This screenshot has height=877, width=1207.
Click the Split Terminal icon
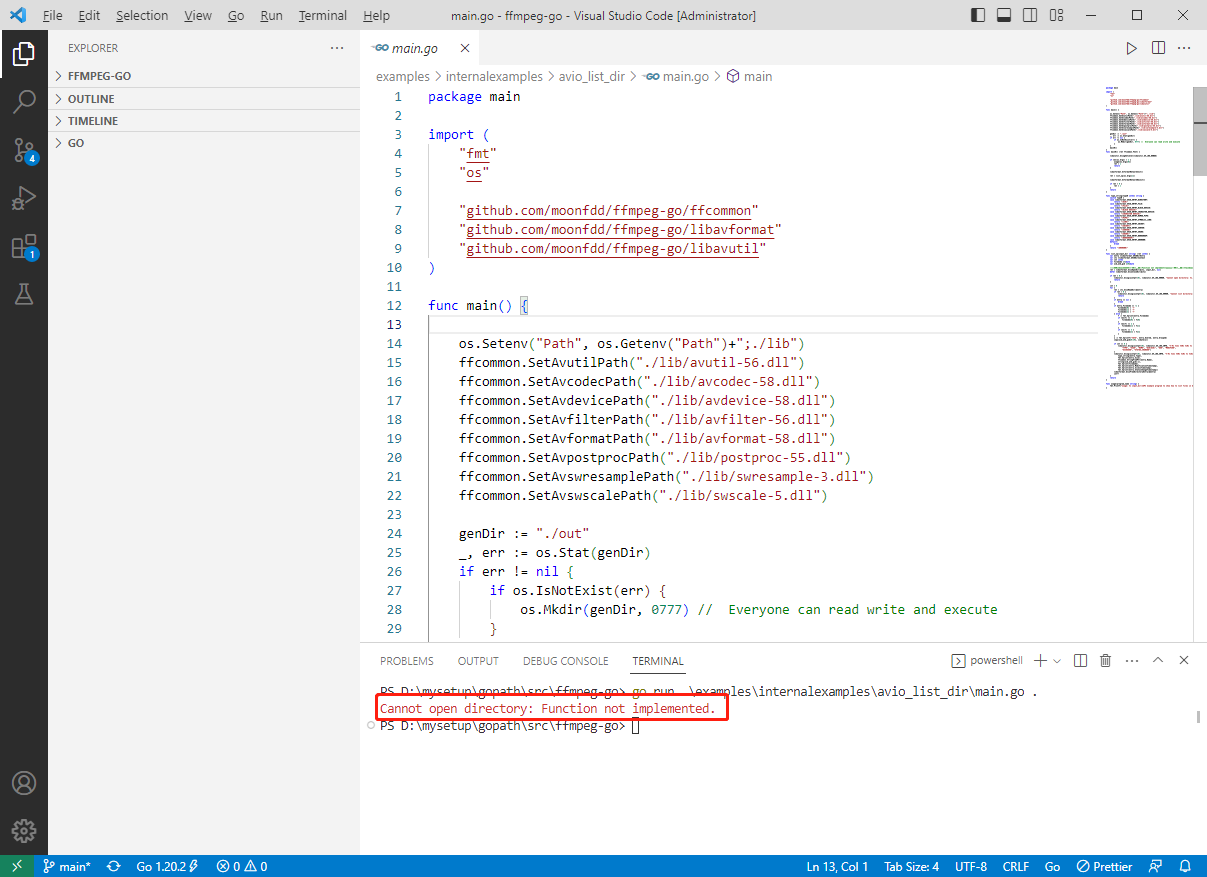(x=1080, y=660)
